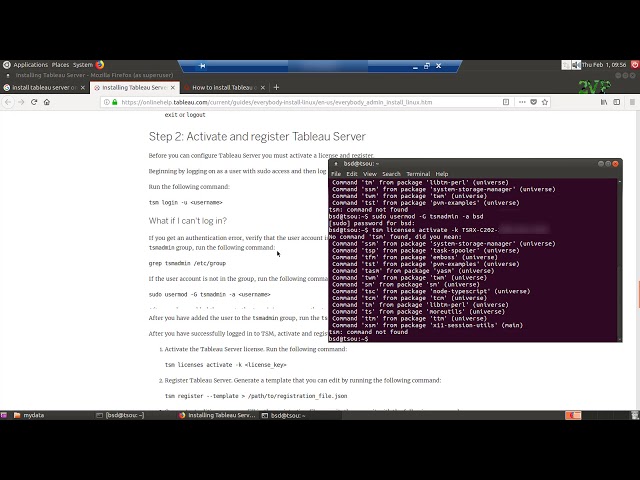The image size is (640, 480).
Task: Bookmark this page with star icon
Action: pos(545,102)
